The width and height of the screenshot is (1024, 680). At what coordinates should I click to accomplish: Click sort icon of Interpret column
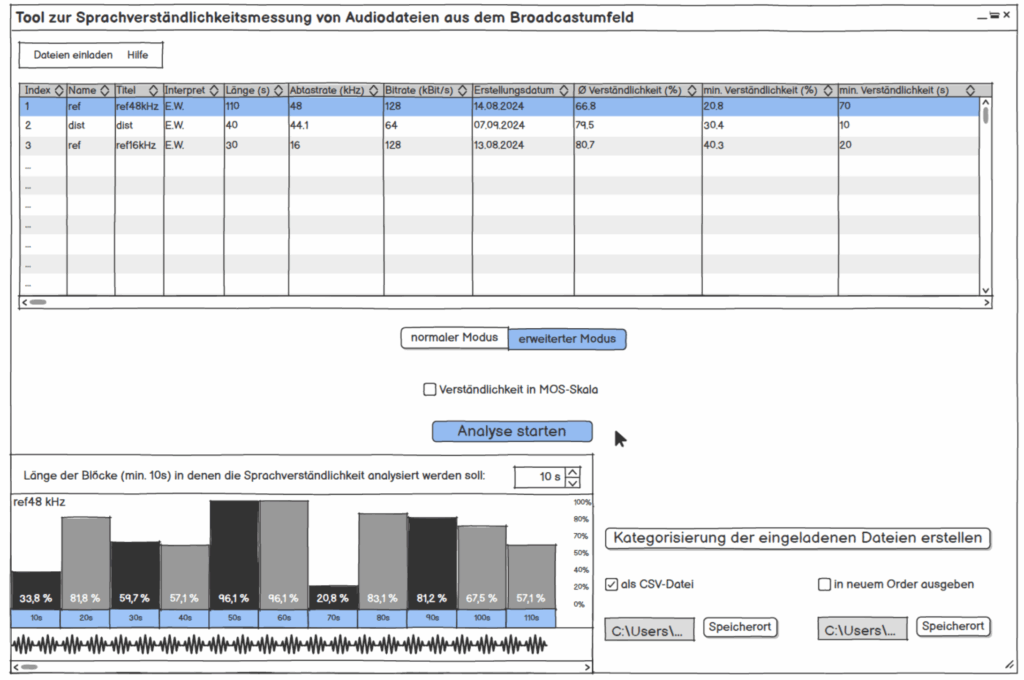214,90
